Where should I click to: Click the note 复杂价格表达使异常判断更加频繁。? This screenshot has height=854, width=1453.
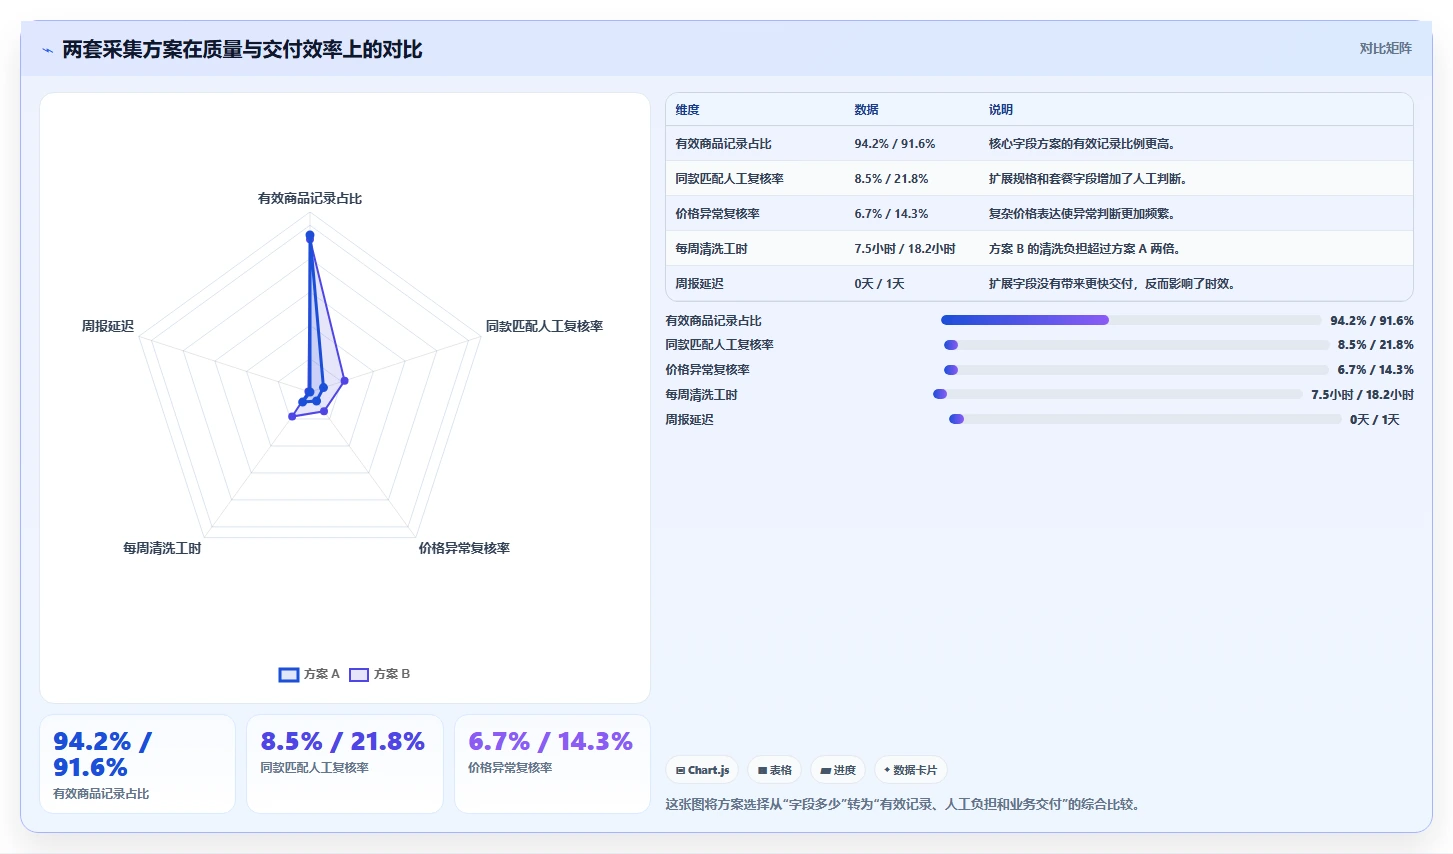pos(1084,214)
